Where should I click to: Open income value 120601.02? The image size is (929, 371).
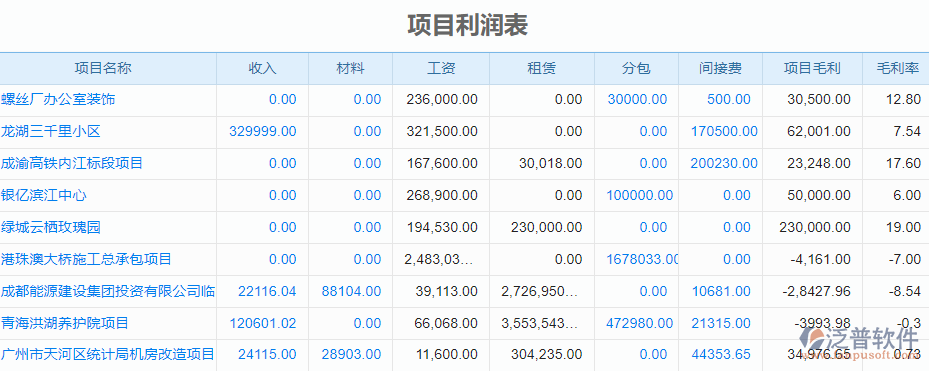pyautogui.click(x=262, y=324)
